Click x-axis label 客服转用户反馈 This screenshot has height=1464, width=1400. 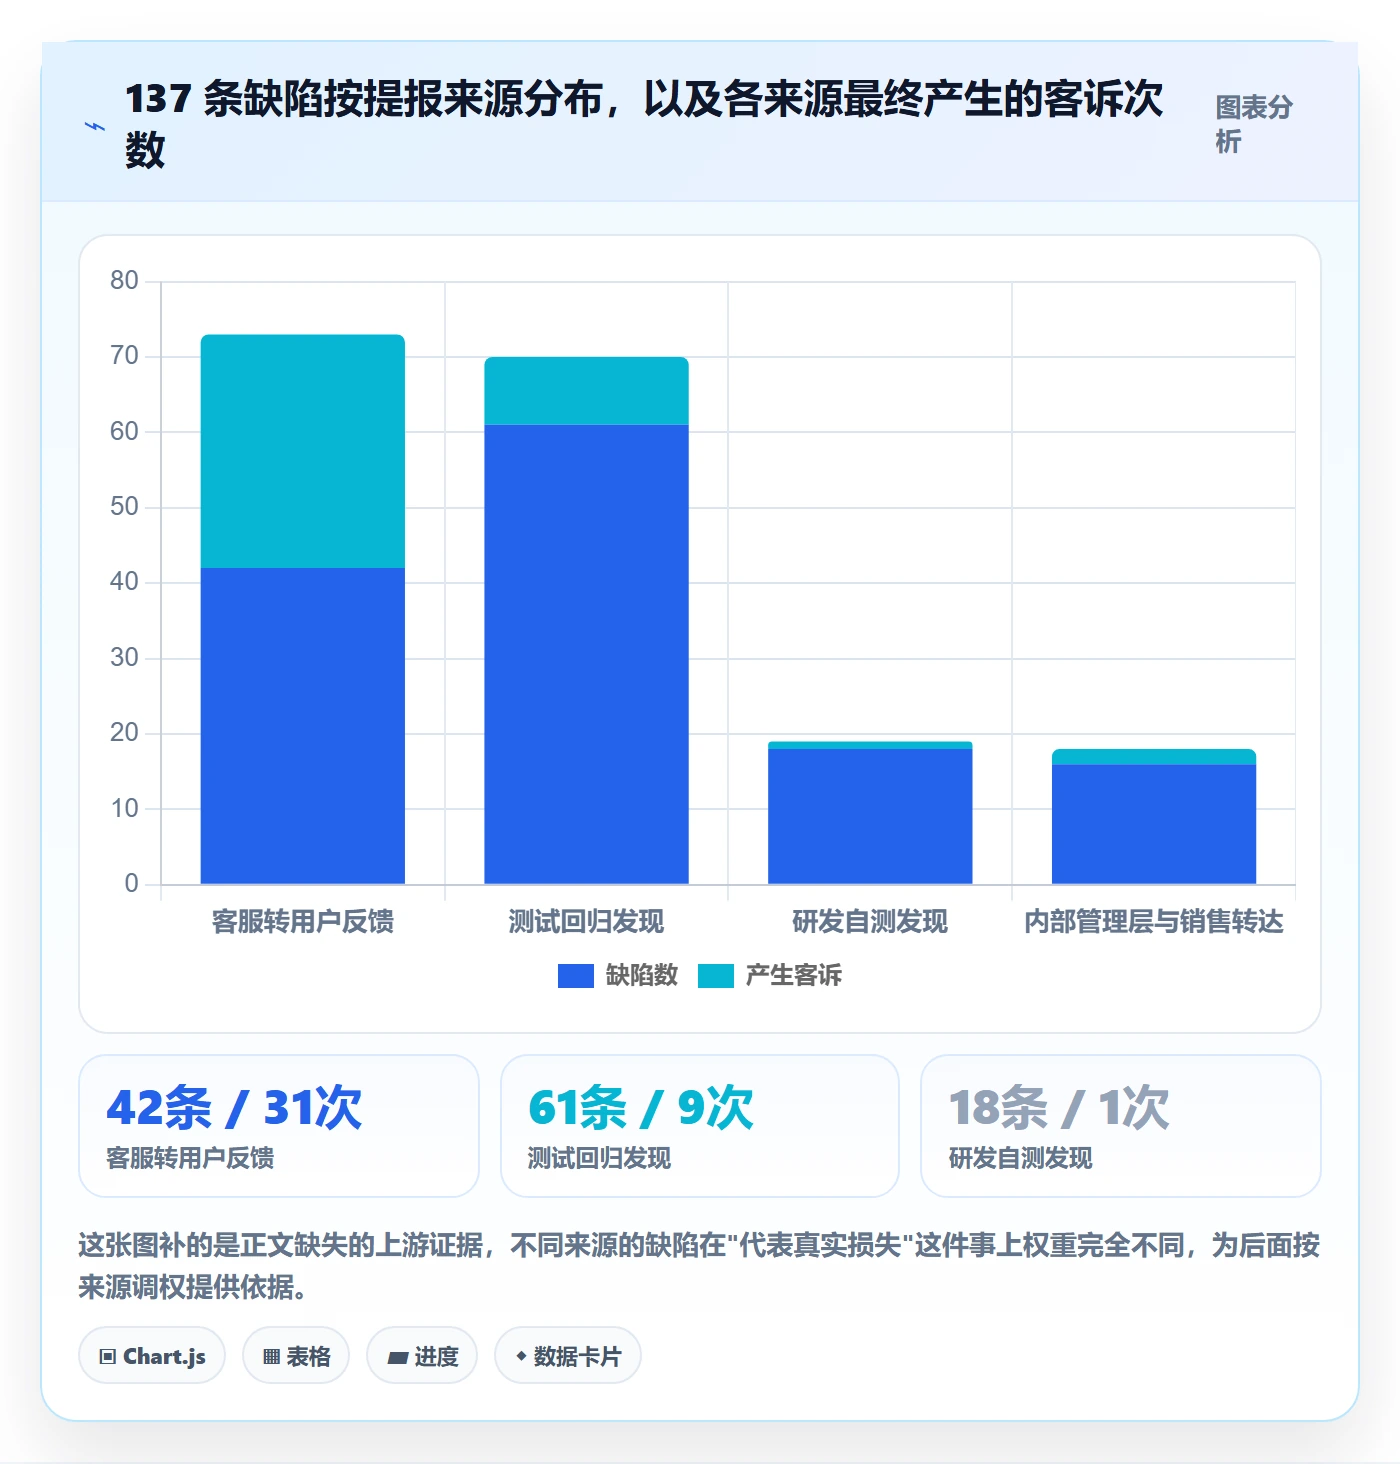point(303,921)
